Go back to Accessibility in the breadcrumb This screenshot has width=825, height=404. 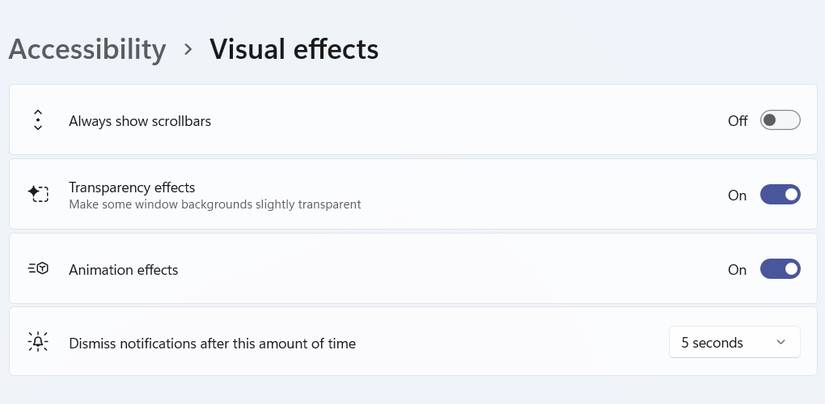click(x=87, y=49)
